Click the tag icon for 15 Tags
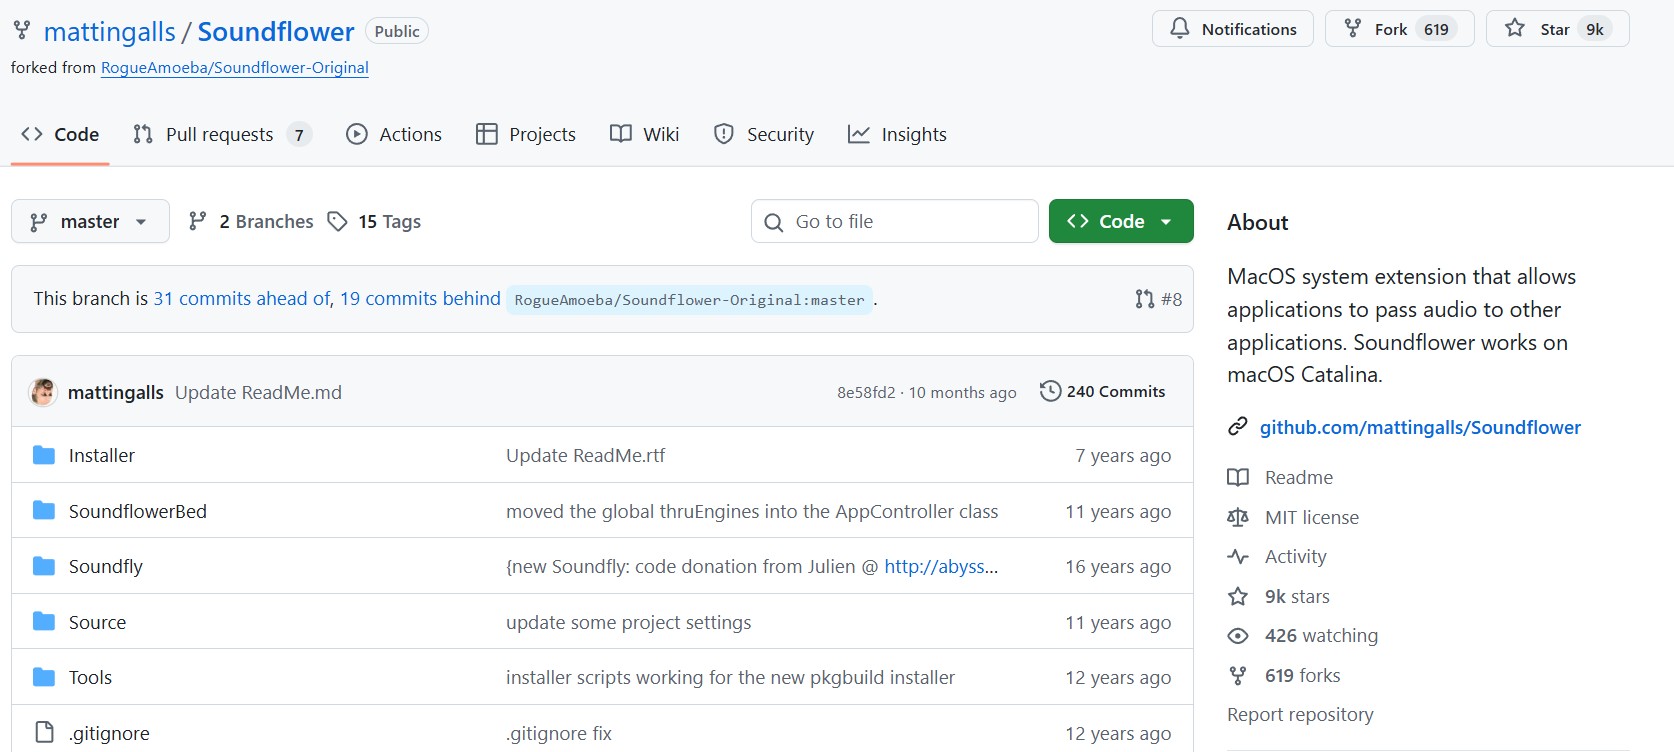 tap(338, 222)
